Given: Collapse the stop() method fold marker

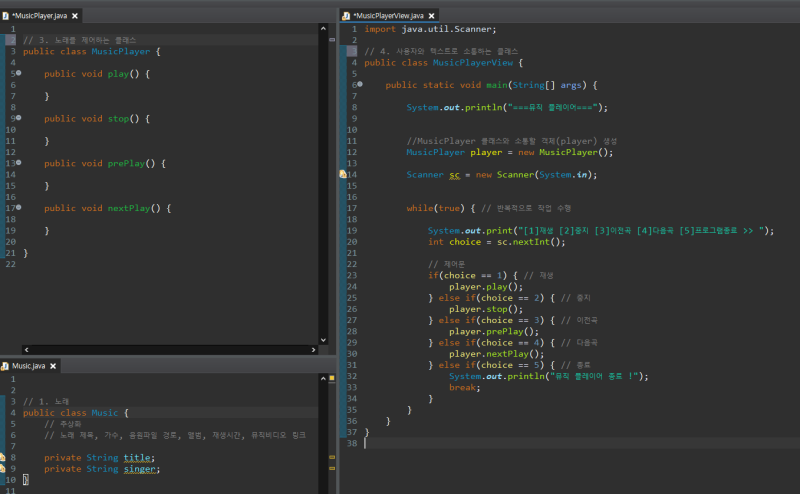Looking at the screenshot, I should [x=19, y=118].
